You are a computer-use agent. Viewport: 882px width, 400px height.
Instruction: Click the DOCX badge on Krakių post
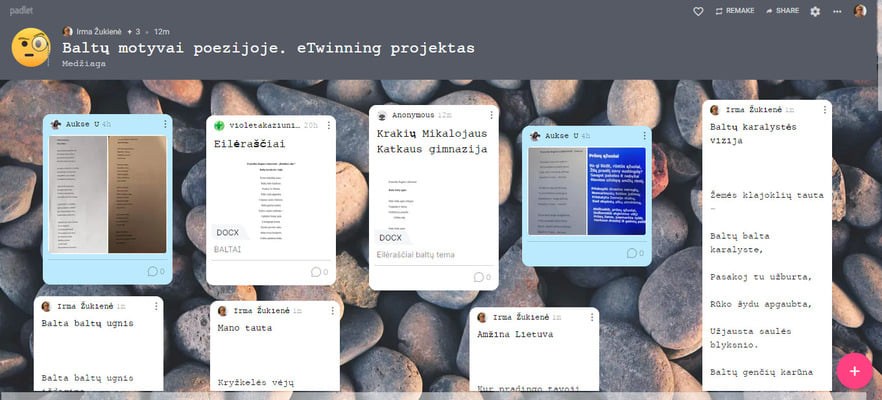[x=390, y=238]
